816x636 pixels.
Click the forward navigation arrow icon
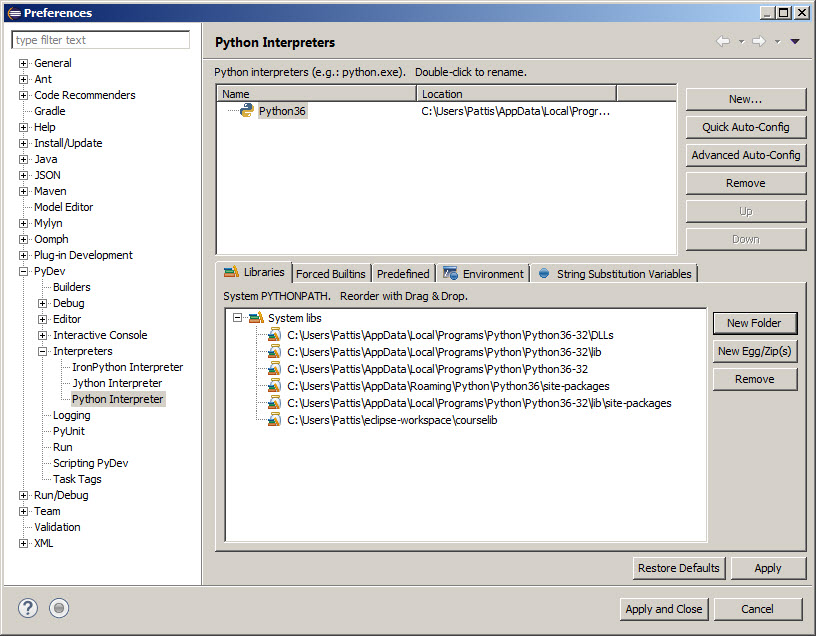coord(759,42)
